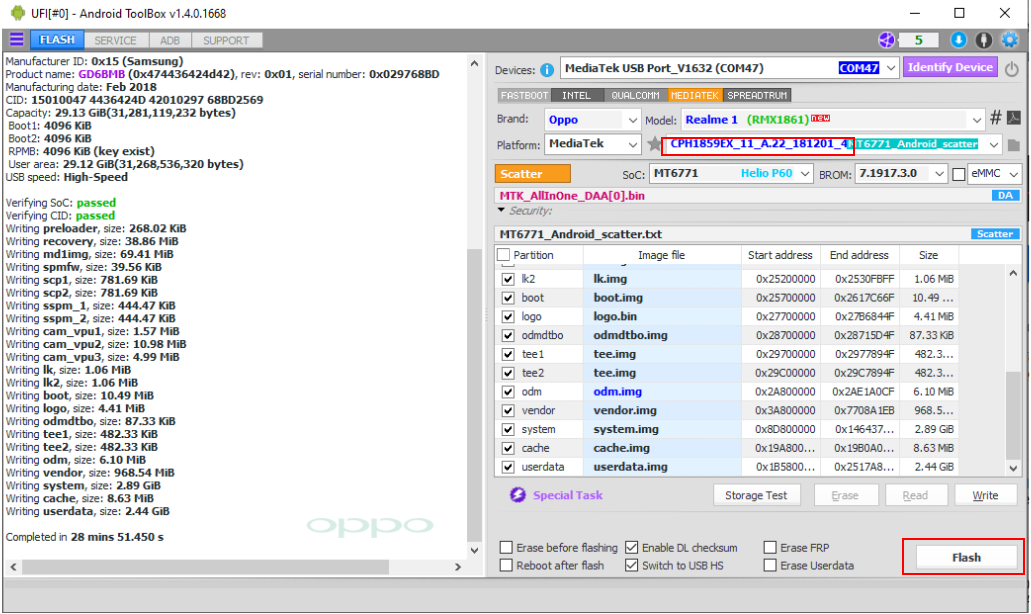Open settings gear icon

pos(1009,40)
